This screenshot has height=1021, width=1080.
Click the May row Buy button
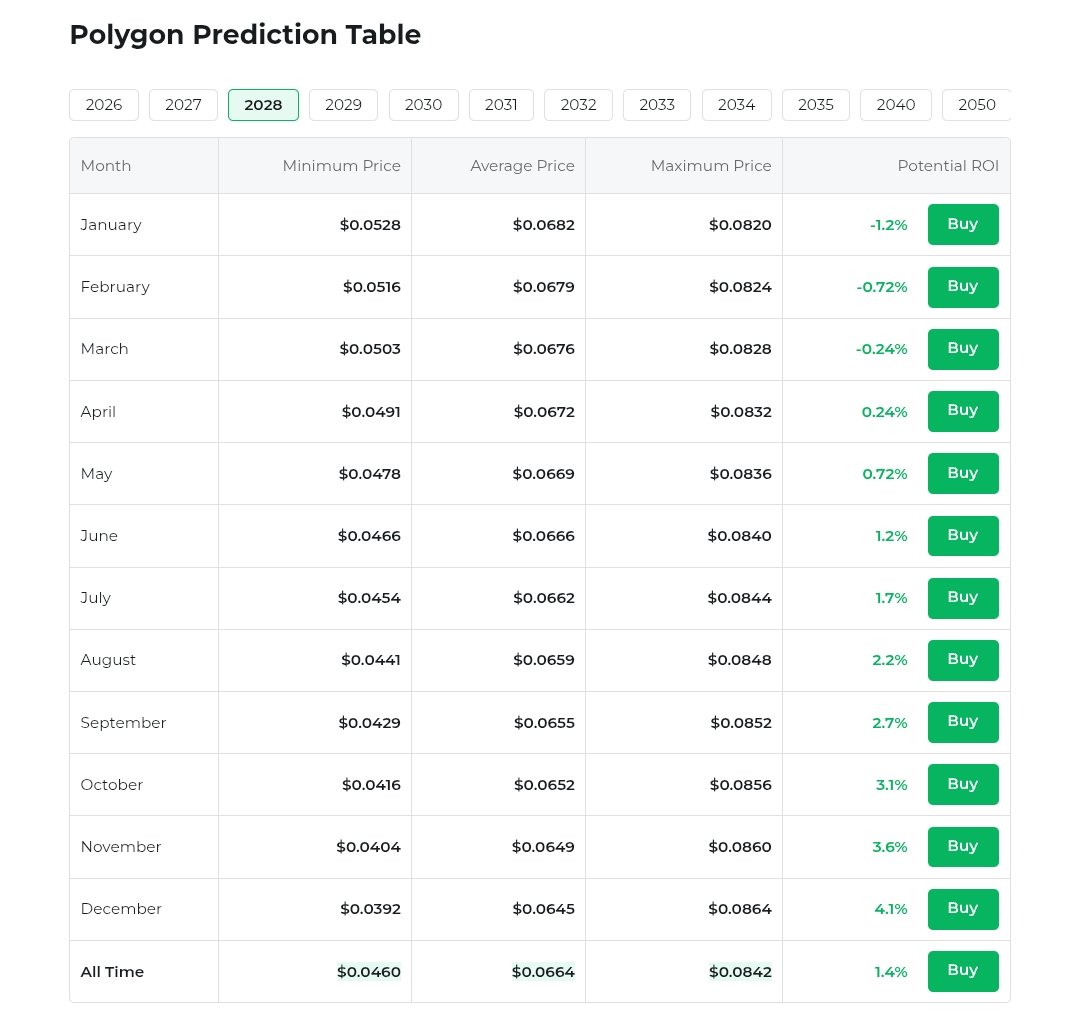pos(962,473)
